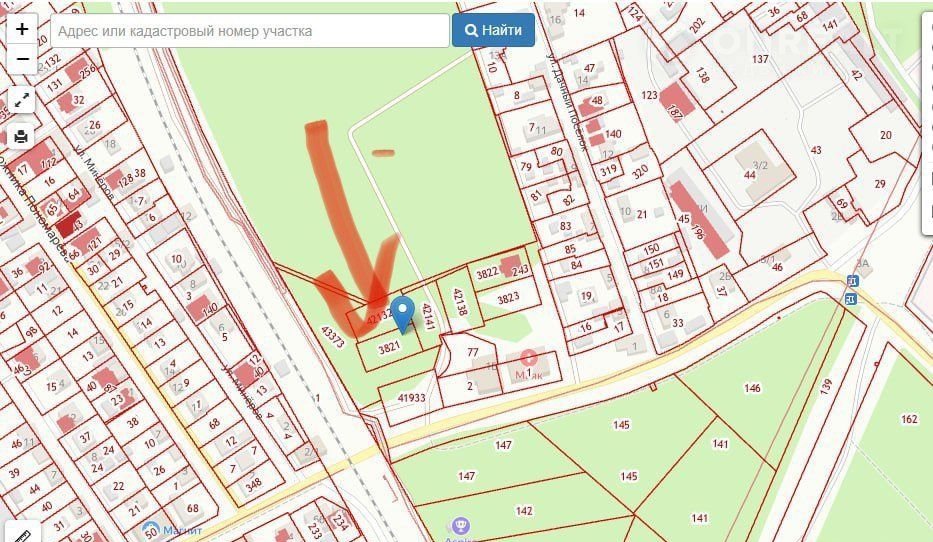This screenshot has width=933, height=542.
Task: Select the ruler measurement tool
Action: (22, 534)
